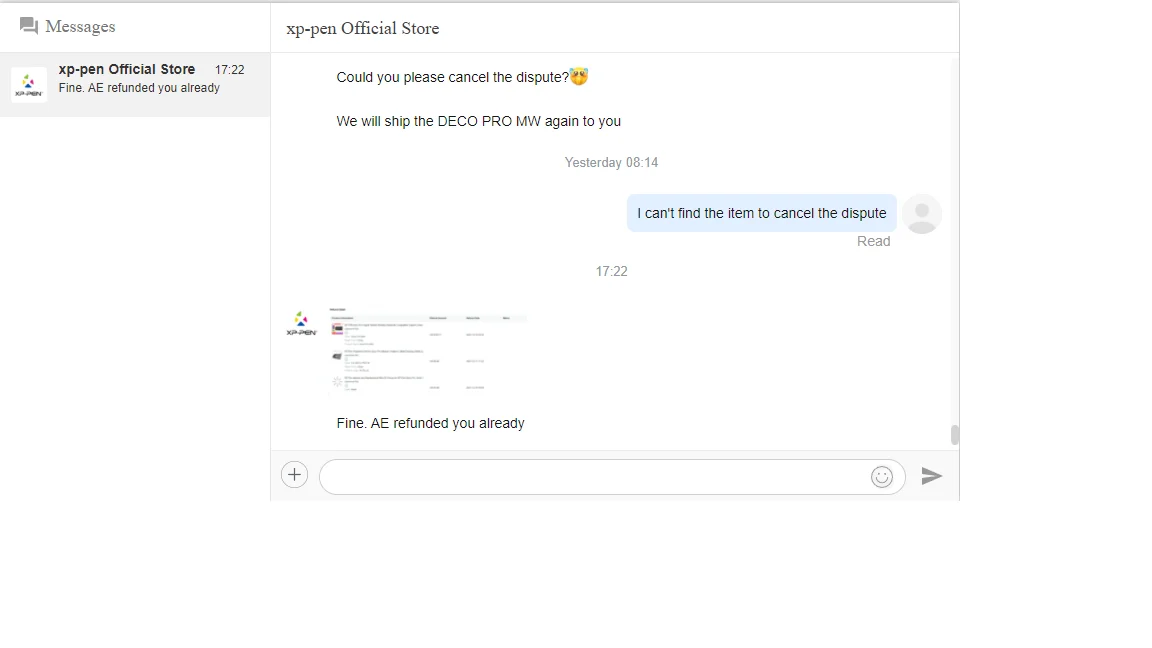Click the XP-Pen avatar beside refund image
This screenshot has width=1152, height=648.
click(x=301, y=323)
